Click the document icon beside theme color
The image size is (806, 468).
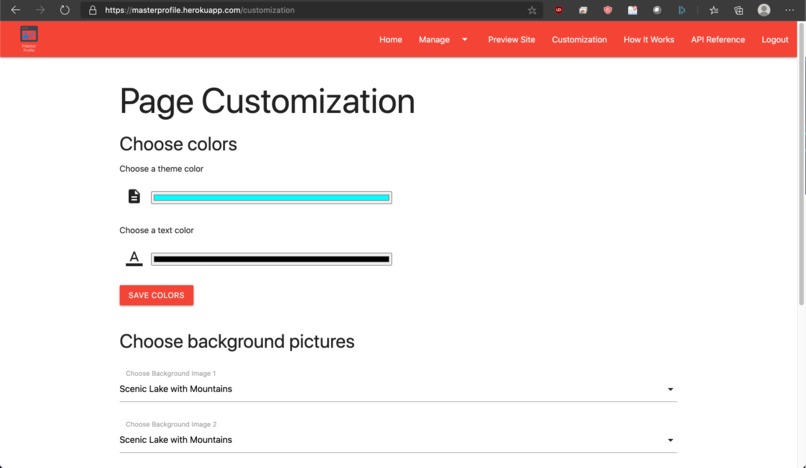[x=134, y=196]
